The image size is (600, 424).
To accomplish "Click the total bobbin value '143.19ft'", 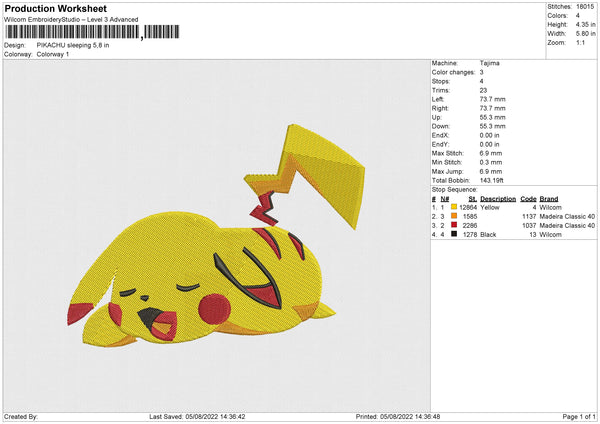I will [x=491, y=180].
